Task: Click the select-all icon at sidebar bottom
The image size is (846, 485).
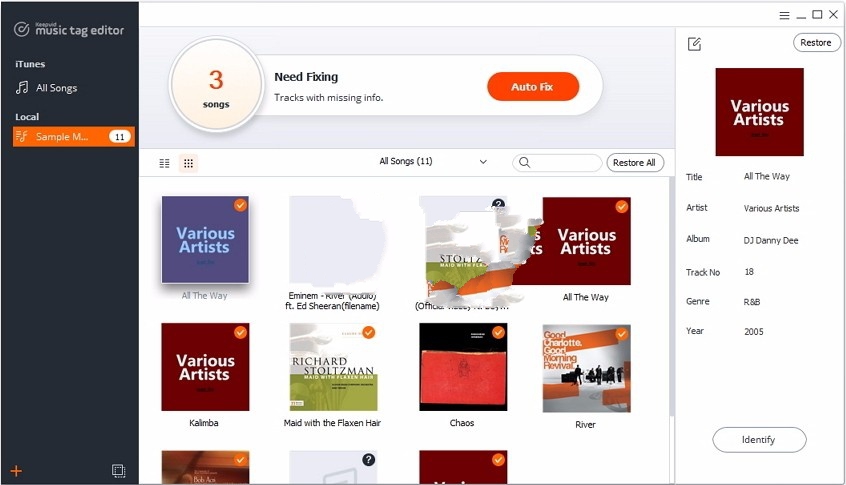Action: click(x=119, y=470)
